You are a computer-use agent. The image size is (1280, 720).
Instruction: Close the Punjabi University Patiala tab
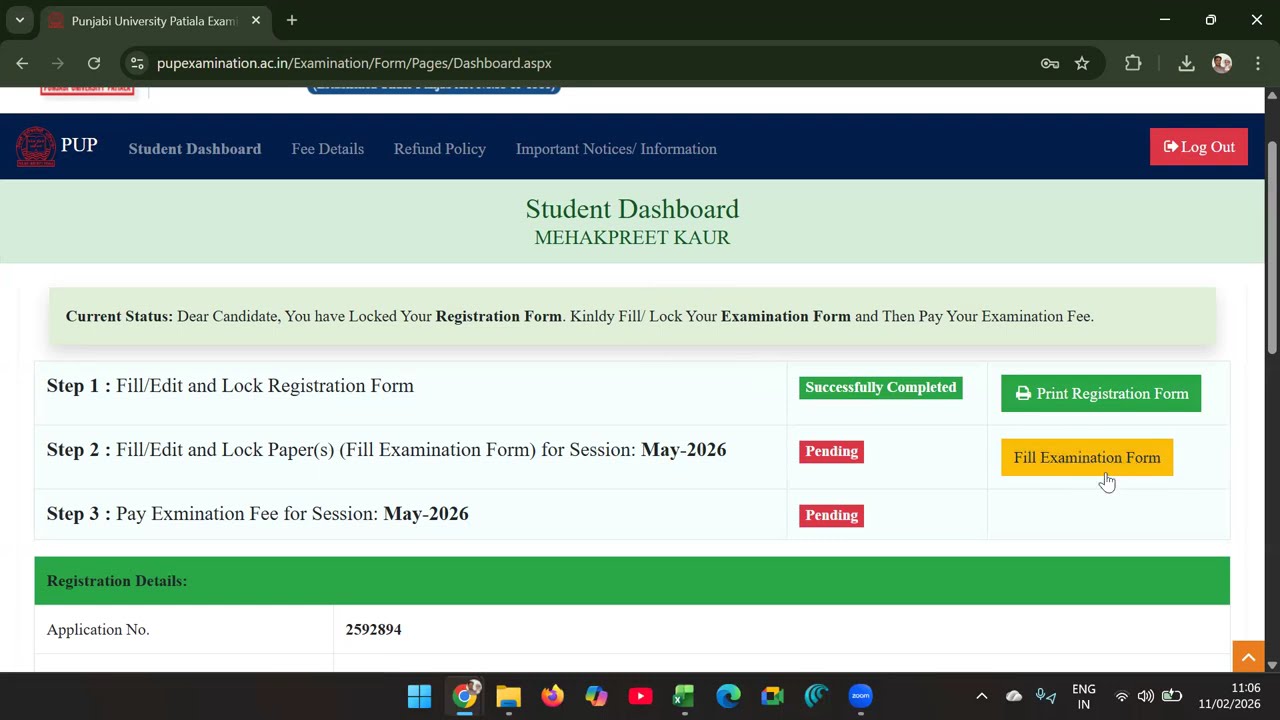(x=256, y=20)
